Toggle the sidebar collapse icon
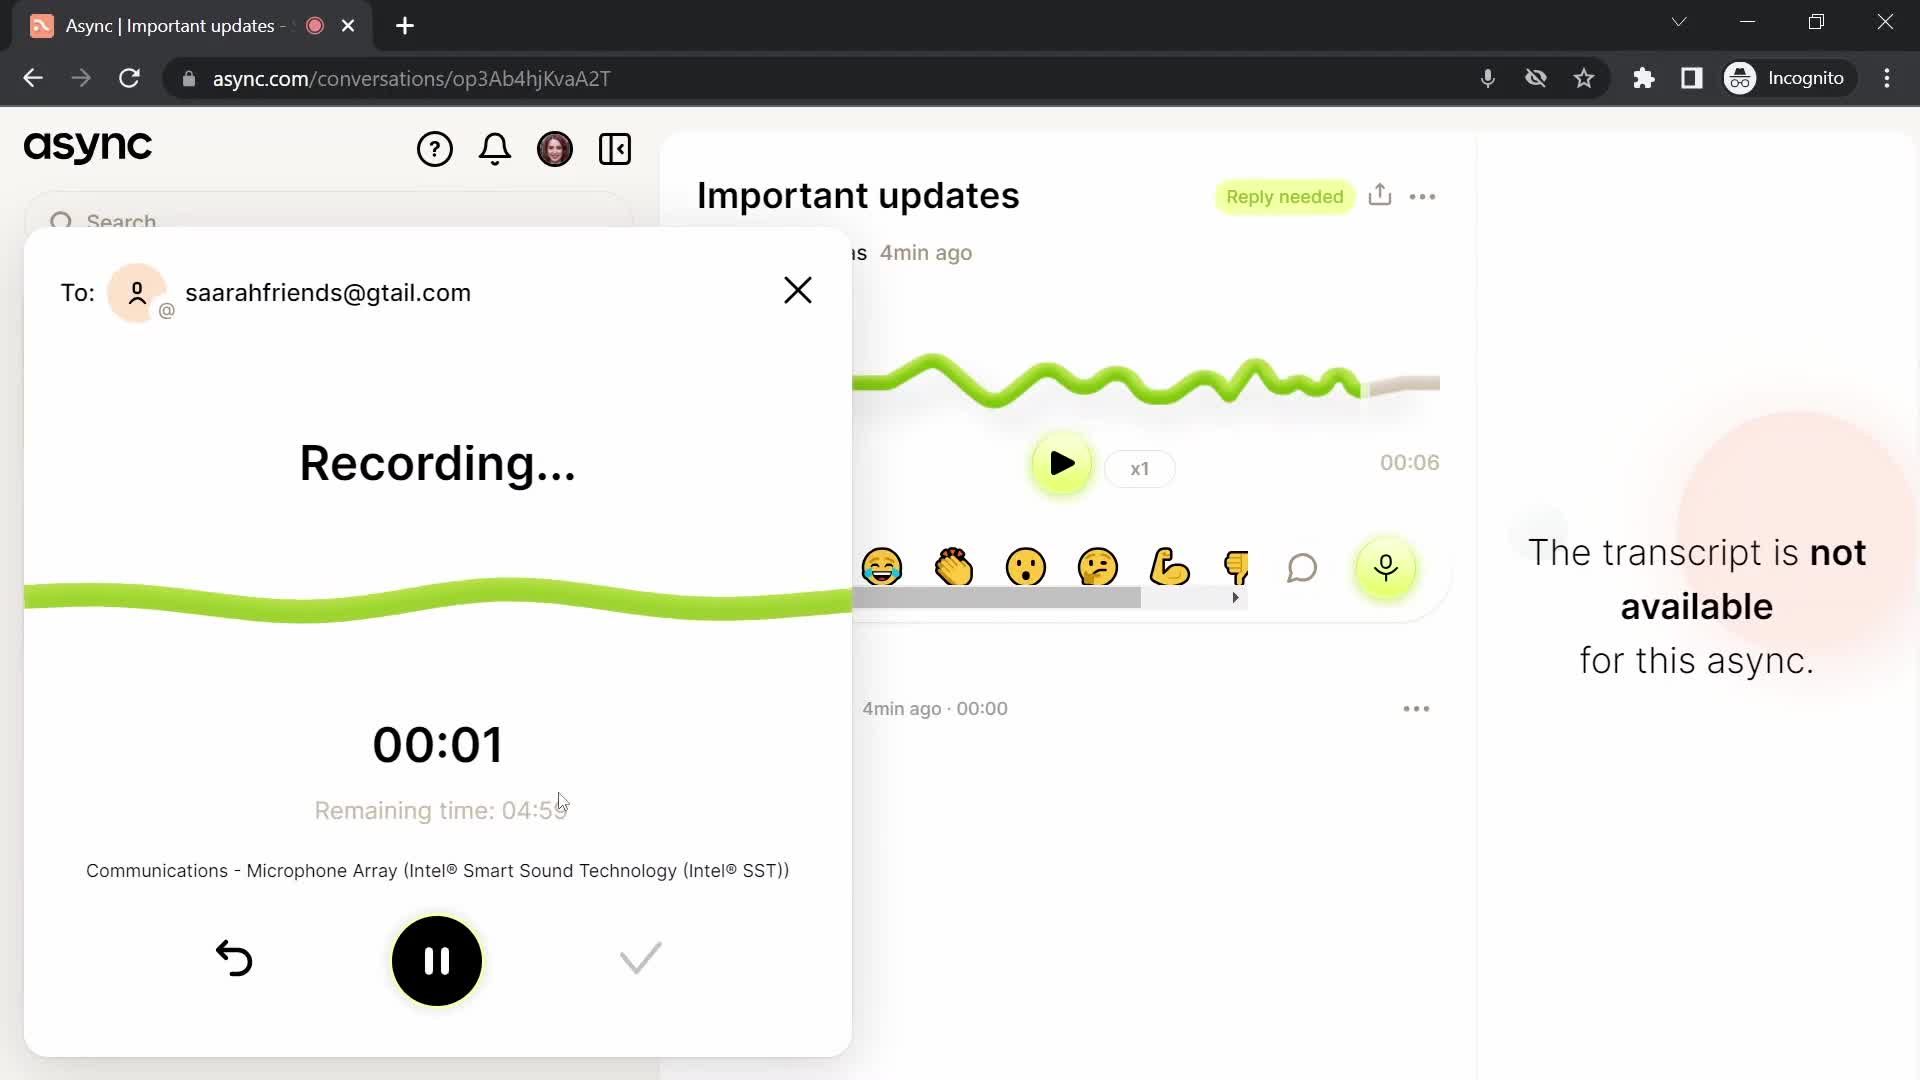Screen dimensions: 1920x1080 (x=616, y=149)
